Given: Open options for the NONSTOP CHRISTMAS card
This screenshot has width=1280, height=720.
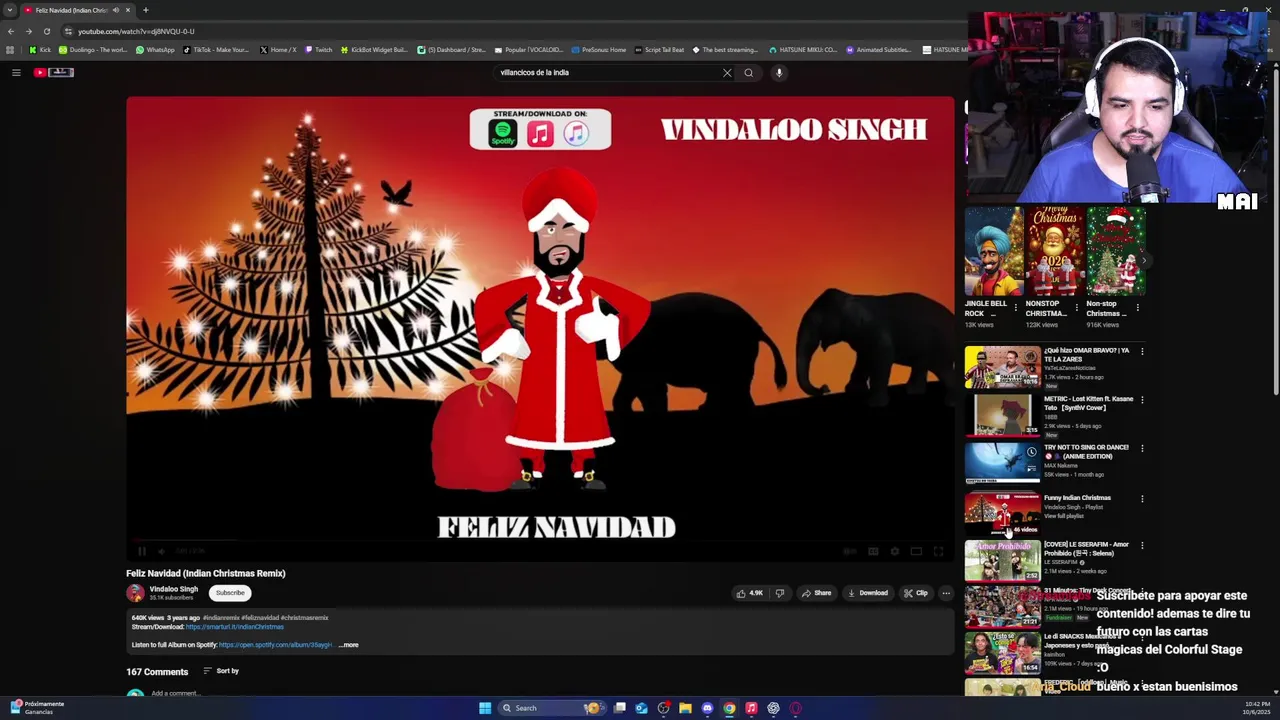Looking at the screenshot, I should coord(1076,308).
